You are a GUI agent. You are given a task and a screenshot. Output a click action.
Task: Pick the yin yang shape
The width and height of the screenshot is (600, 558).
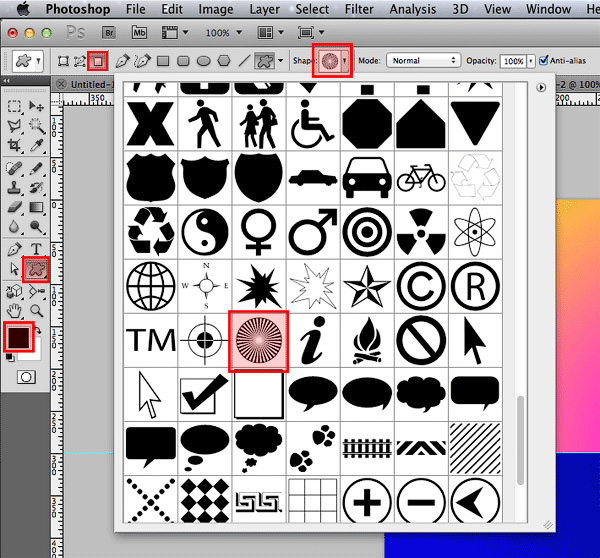tap(205, 232)
